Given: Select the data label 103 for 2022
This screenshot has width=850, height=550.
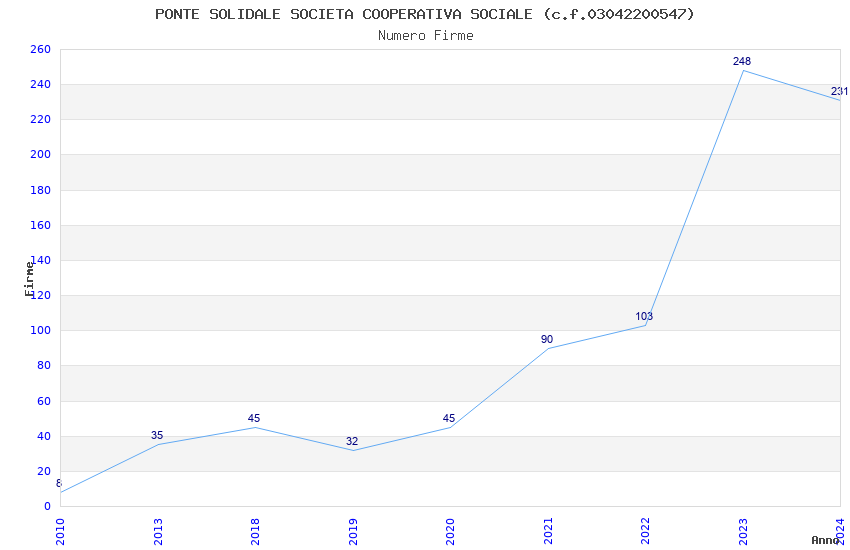Looking at the screenshot, I should coord(644,316).
